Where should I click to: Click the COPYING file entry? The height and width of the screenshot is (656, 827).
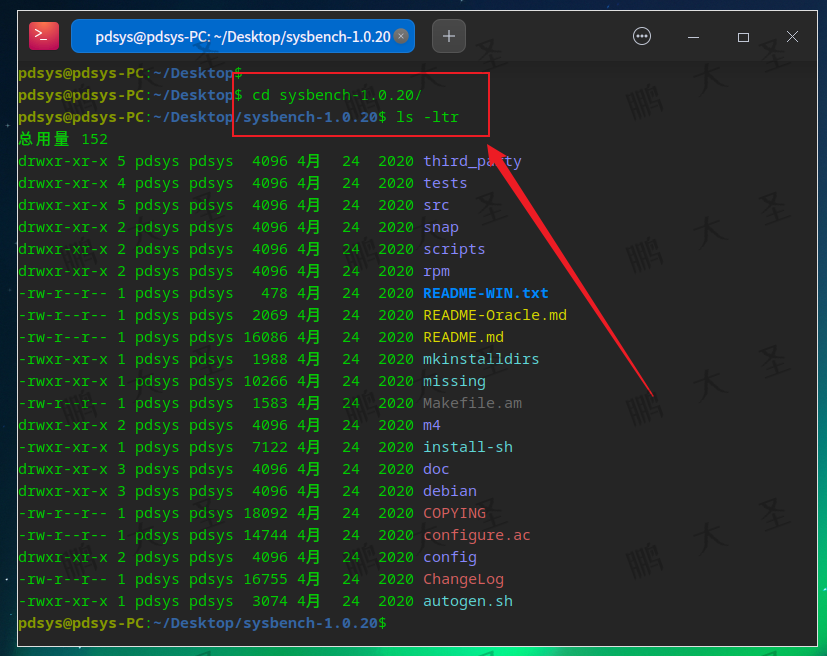tap(455, 512)
